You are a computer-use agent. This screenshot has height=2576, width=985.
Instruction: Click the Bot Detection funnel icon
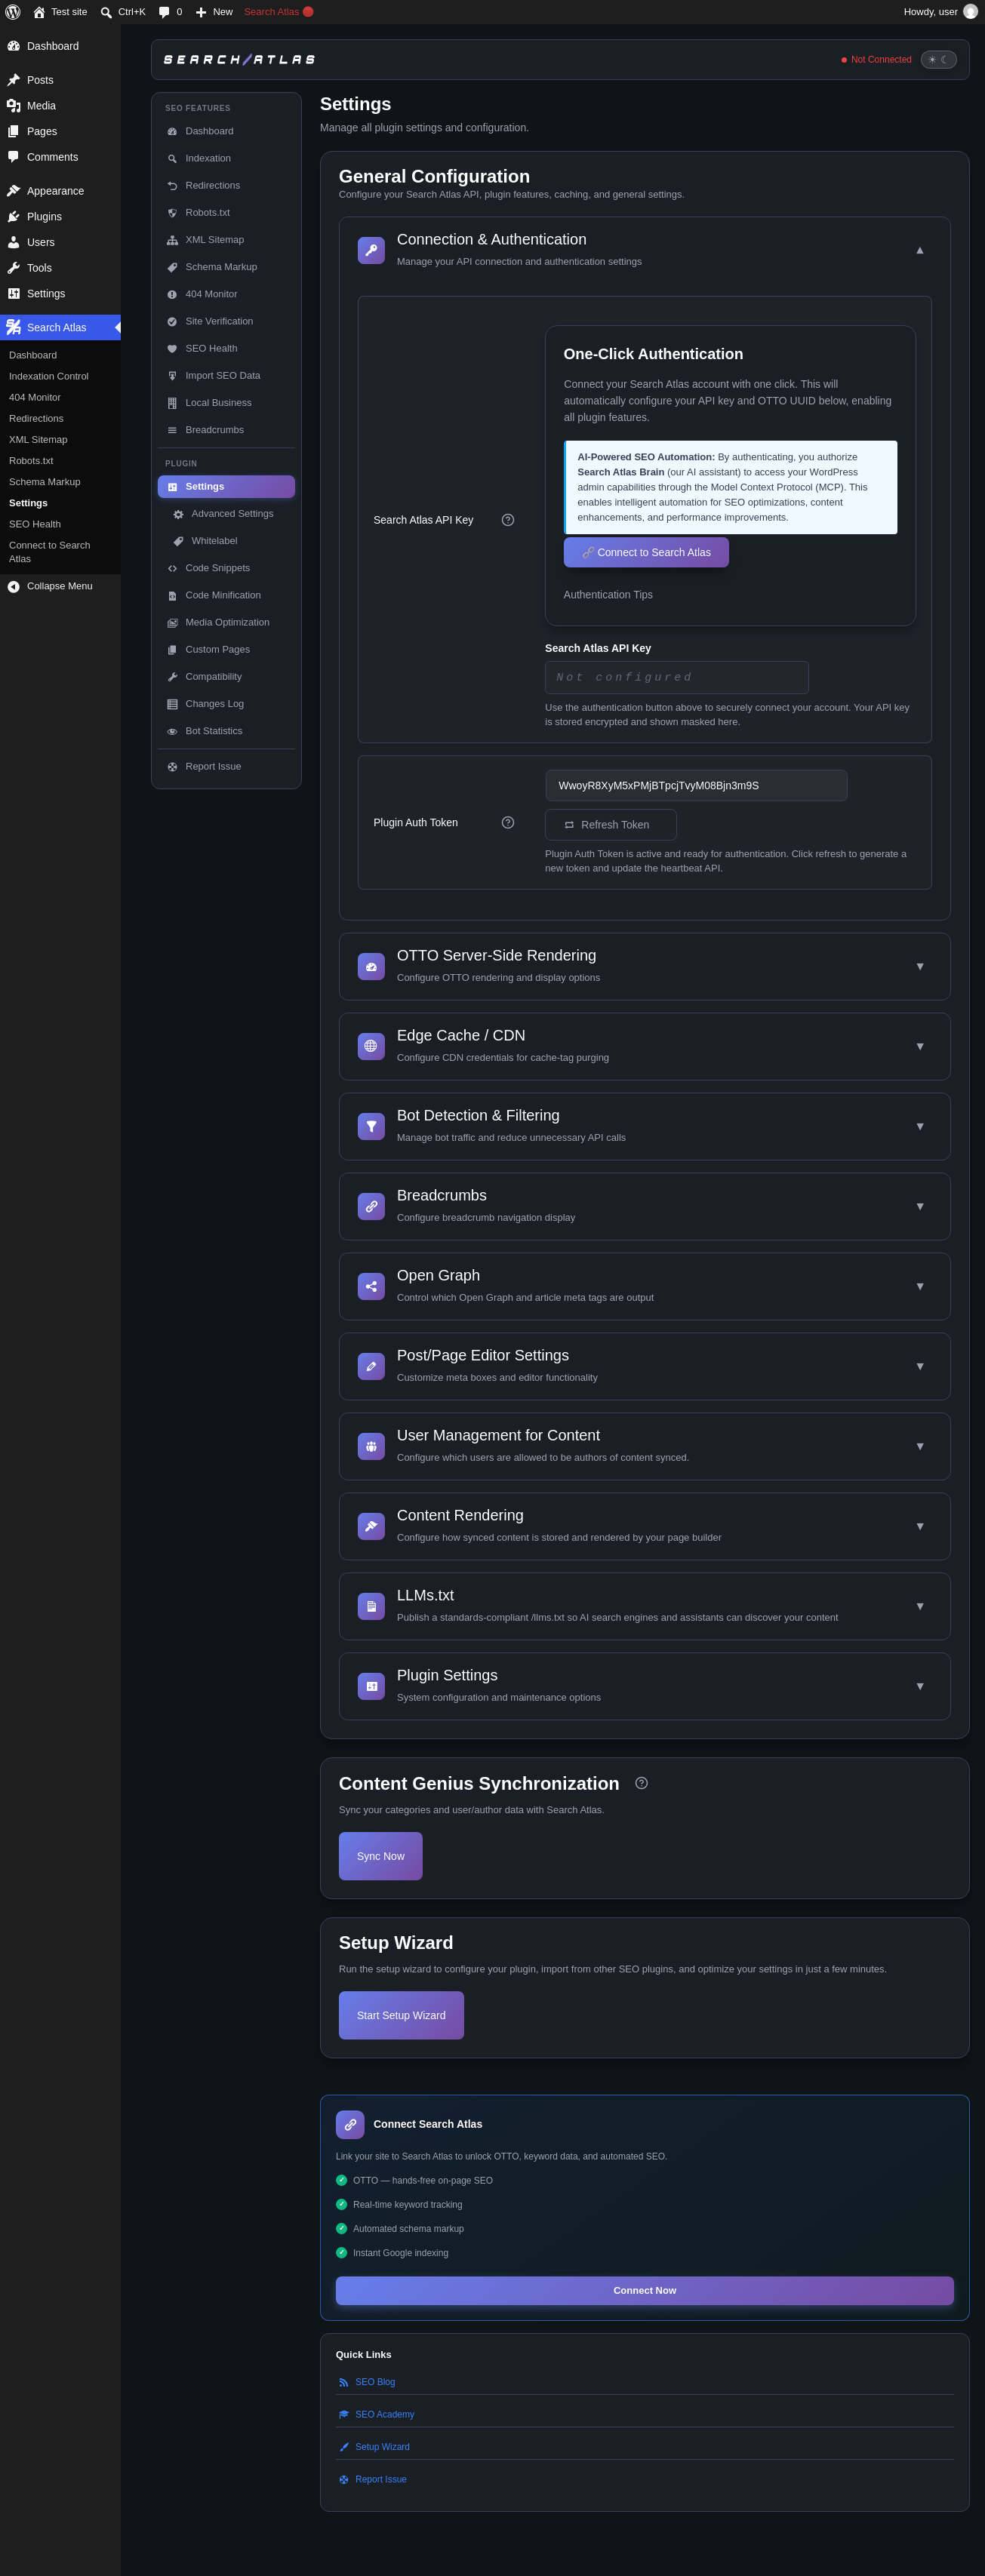[x=371, y=1127]
